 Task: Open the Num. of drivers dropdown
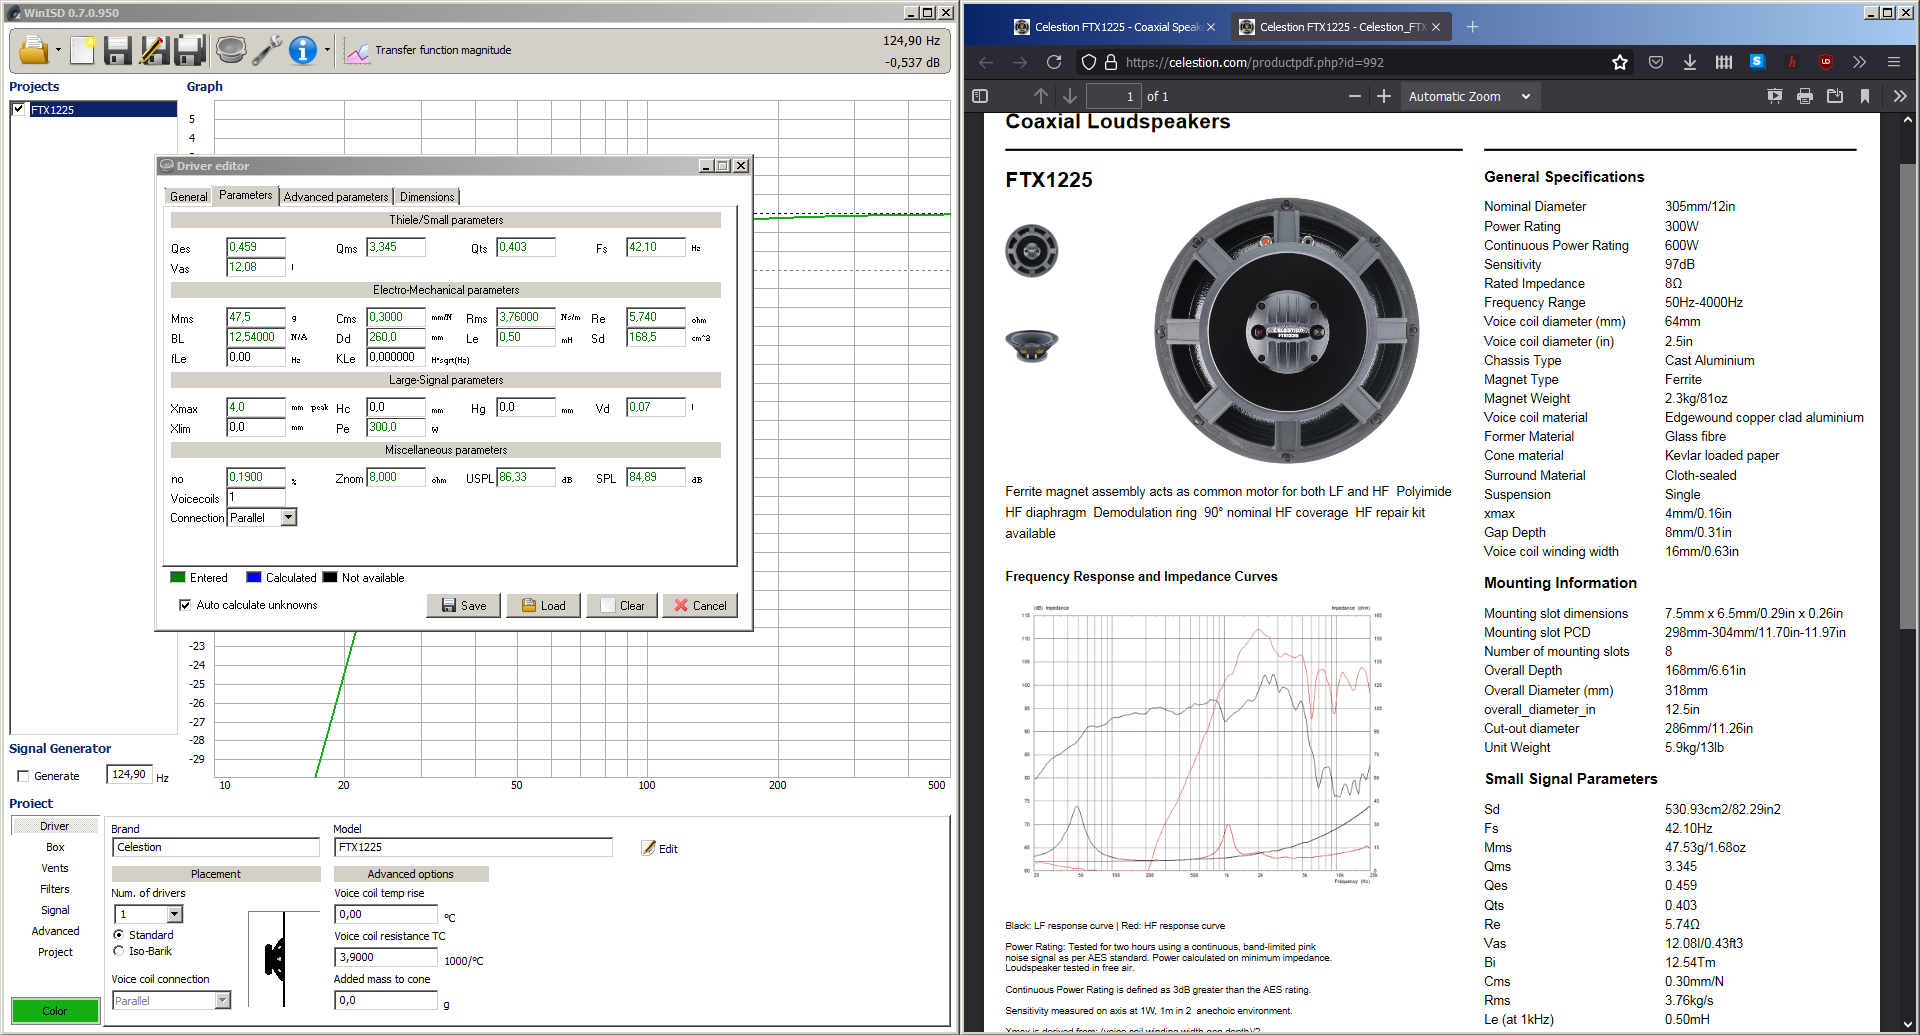(x=175, y=914)
